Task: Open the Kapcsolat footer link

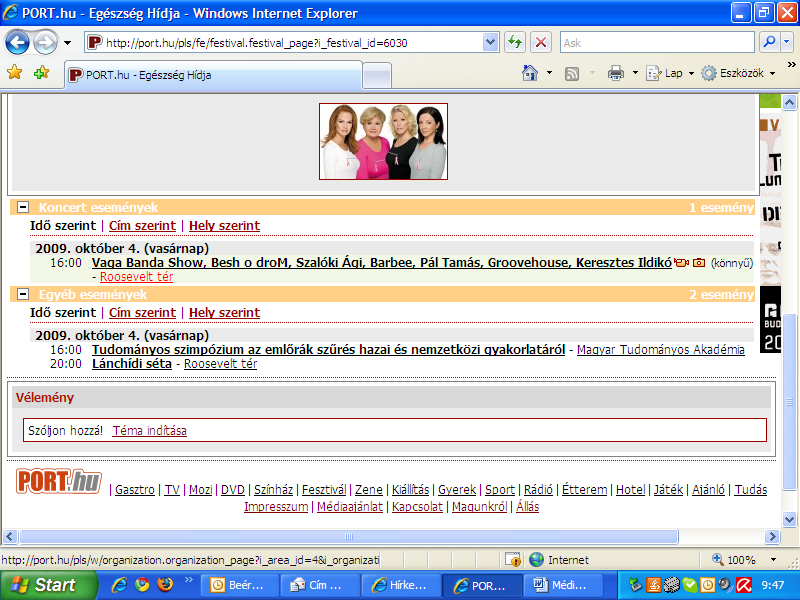Action: 417,507
